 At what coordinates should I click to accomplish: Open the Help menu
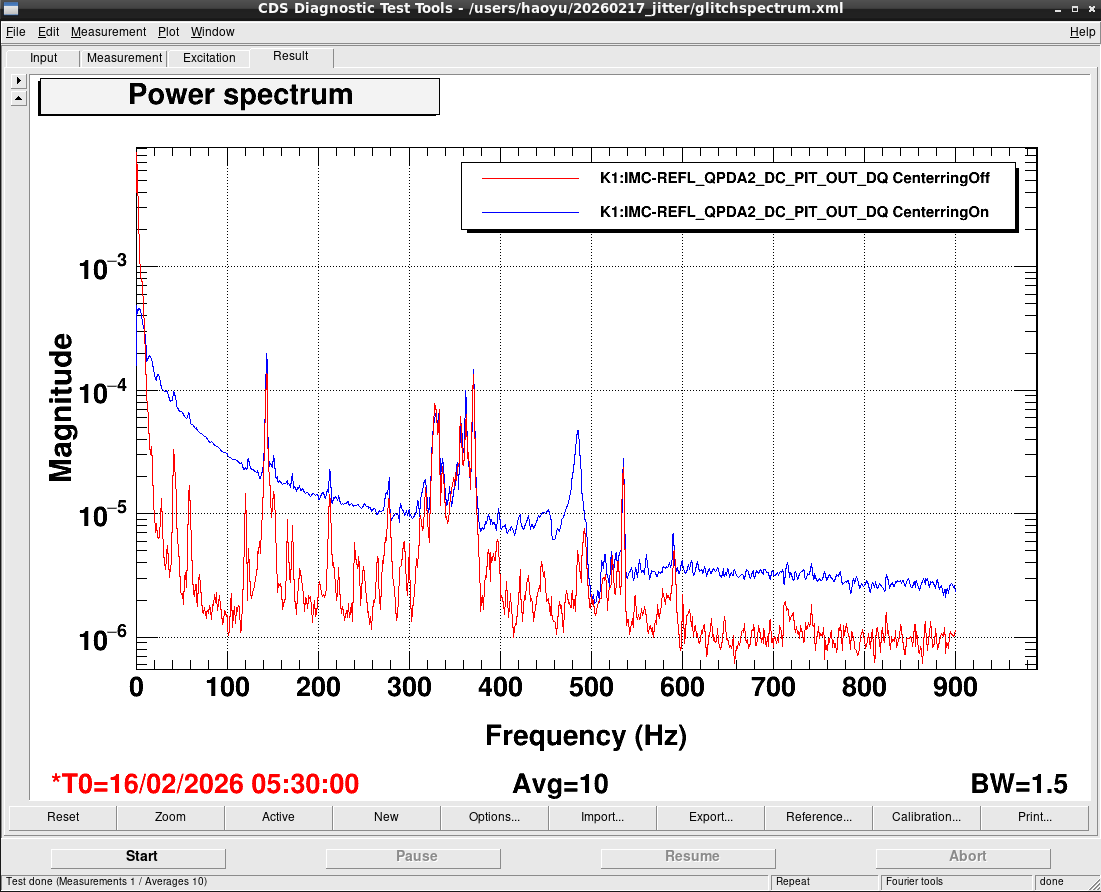pos(1082,32)
